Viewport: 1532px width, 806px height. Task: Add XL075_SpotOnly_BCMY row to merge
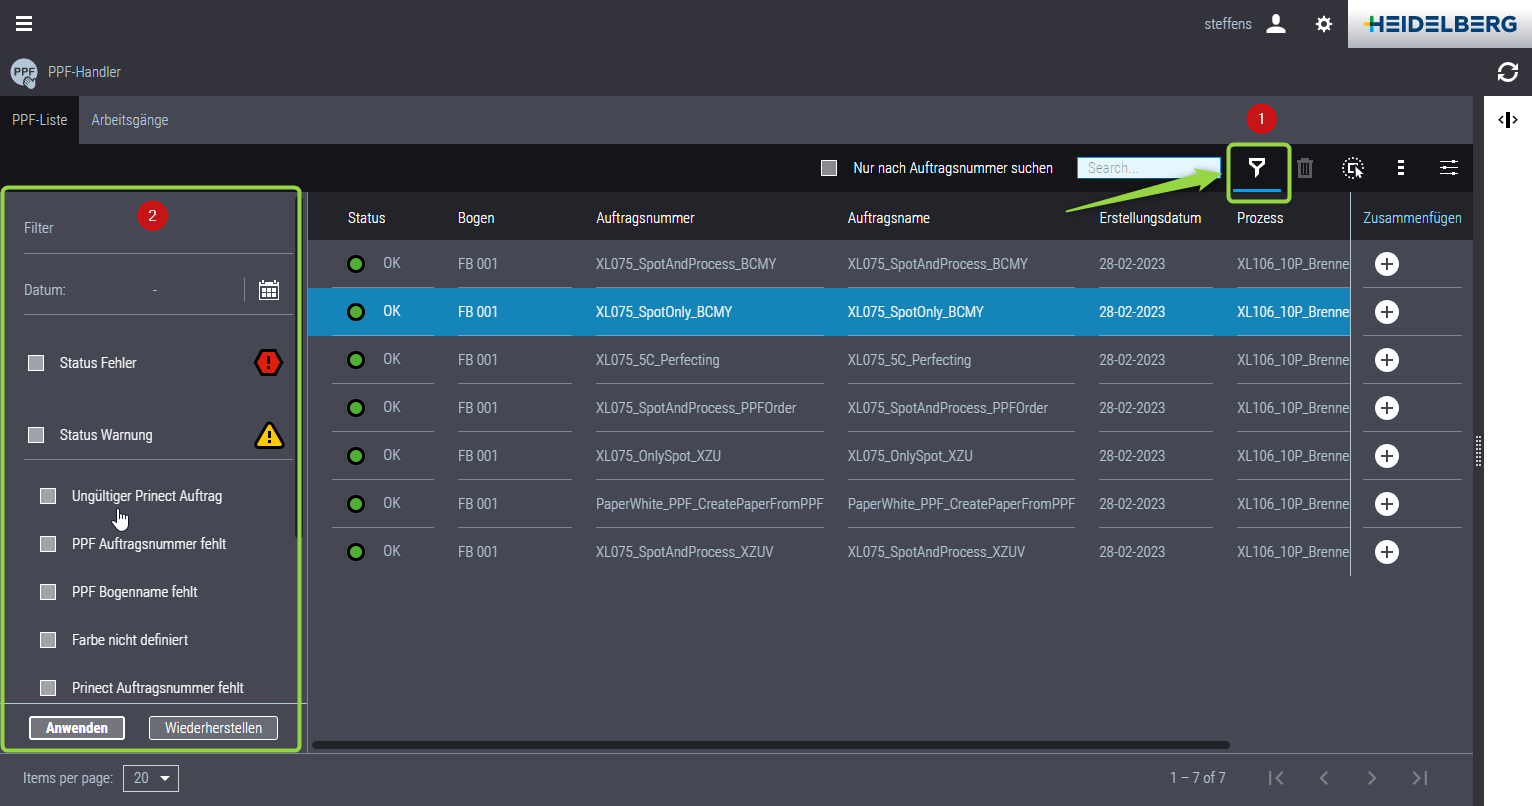point(1386,312)
